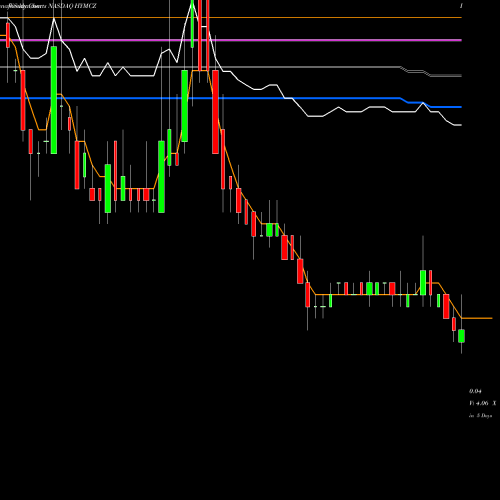Click the NASDAQ HYMCZ chart title

72,6
